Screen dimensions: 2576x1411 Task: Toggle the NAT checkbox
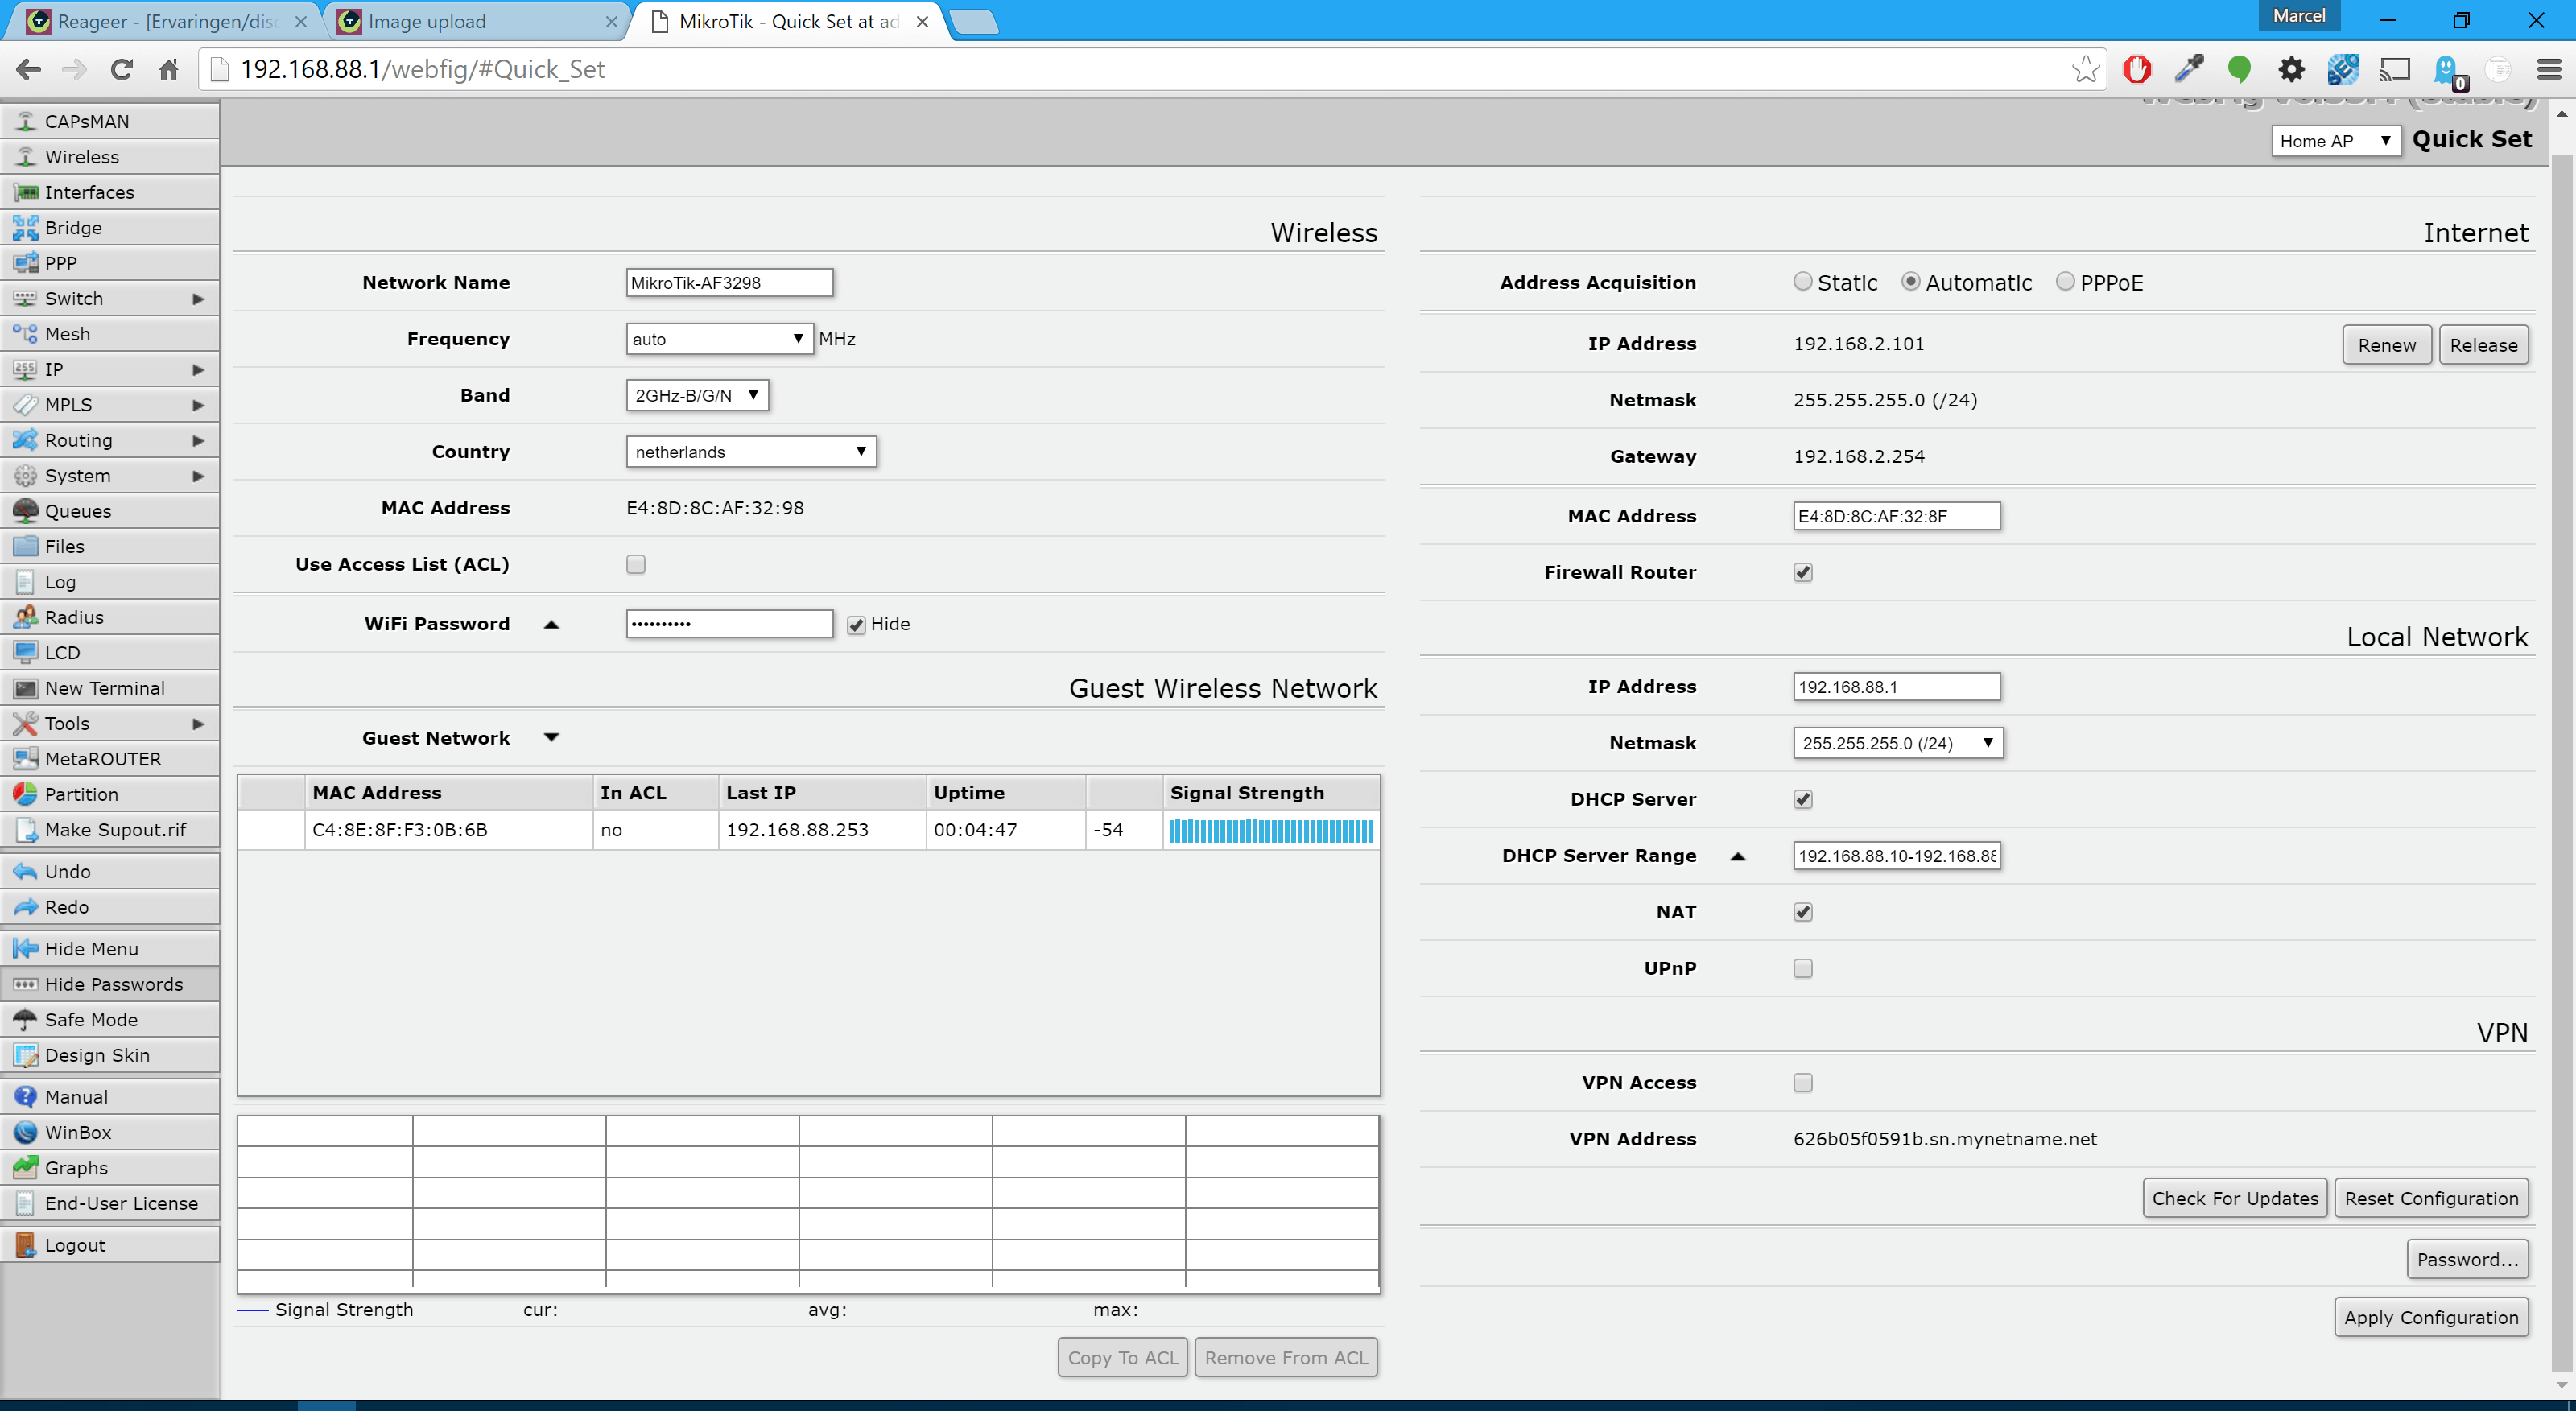[1803, 912]
